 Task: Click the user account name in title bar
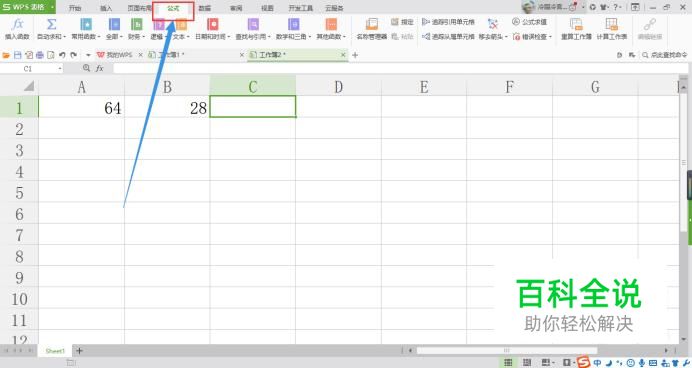click(551, 7)
